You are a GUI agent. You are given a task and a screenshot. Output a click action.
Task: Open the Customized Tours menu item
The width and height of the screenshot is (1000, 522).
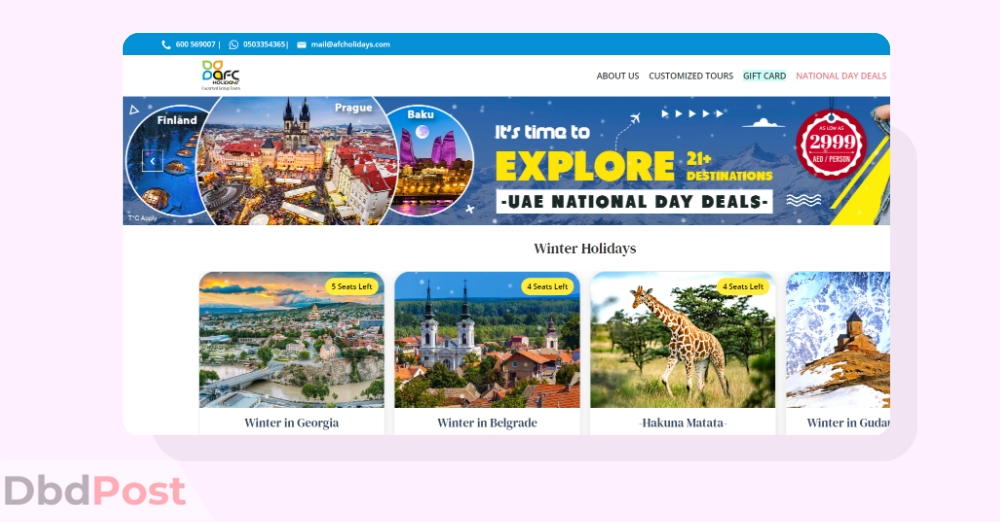click(x=691, y=76)
